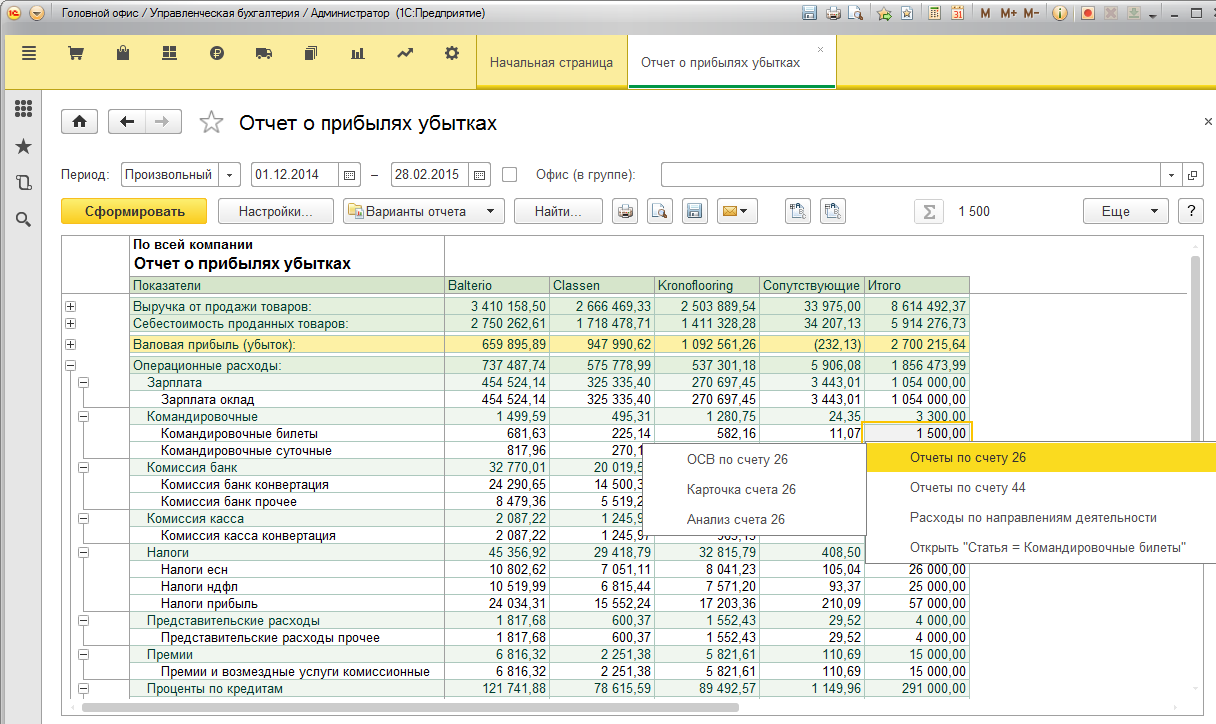Add report to favorites with star outline
The height and width of the screenshot is (724, 1216).
coord(211,122)
